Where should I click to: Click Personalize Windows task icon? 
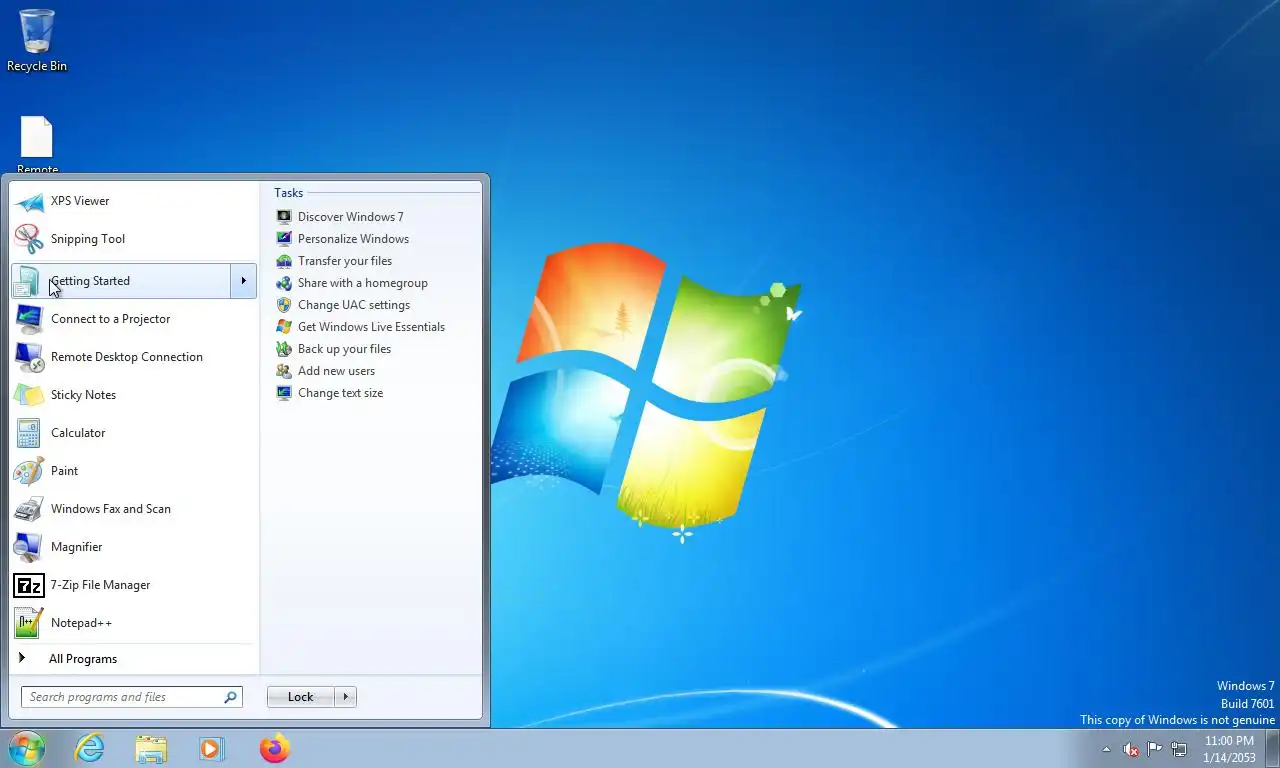(x=284, y=239)
